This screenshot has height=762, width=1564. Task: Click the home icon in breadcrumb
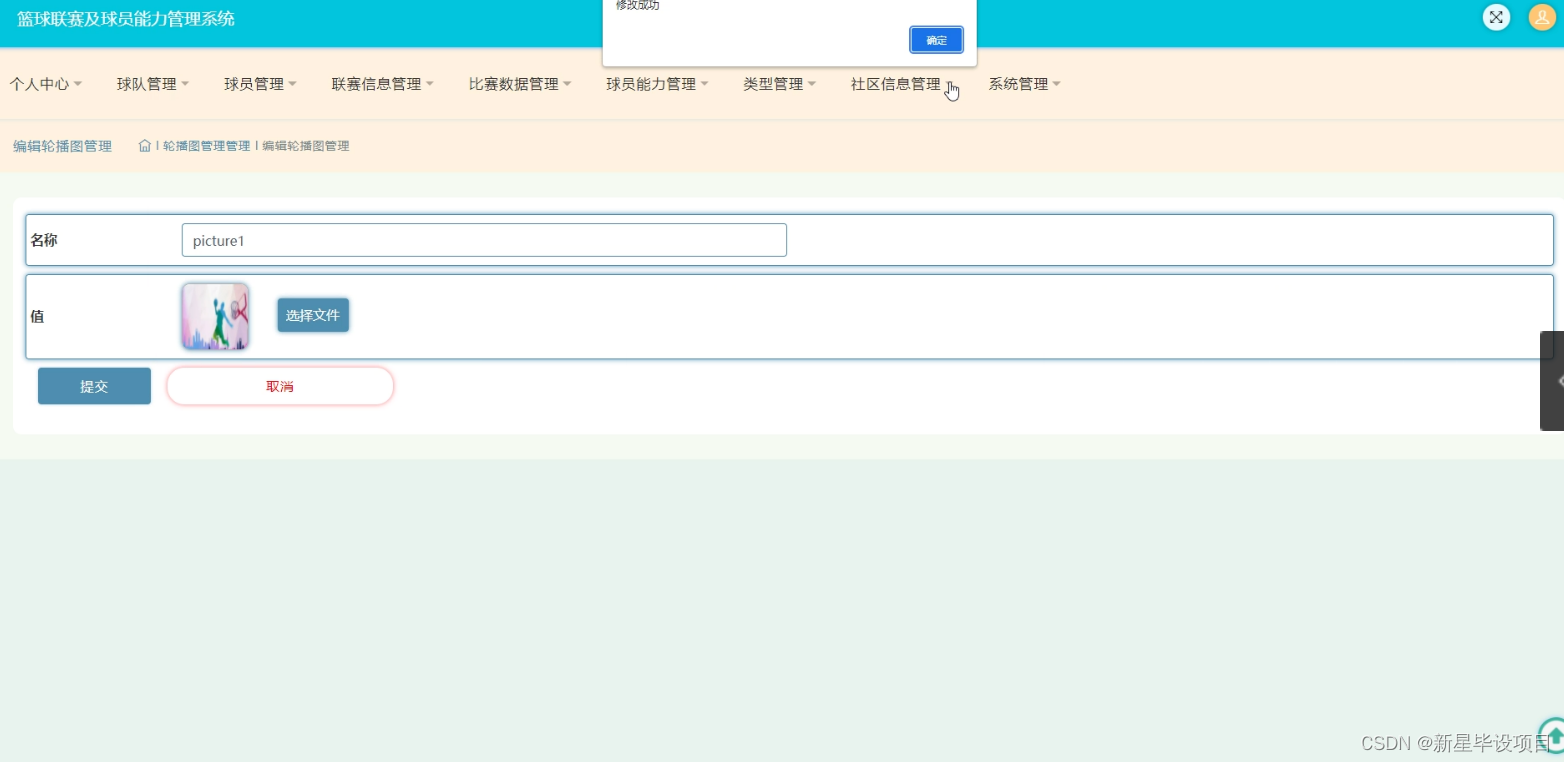coord(144,145)
